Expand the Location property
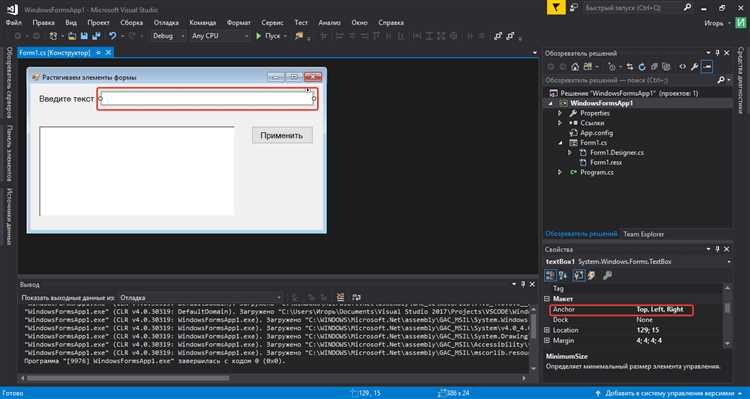This screenshot has height=399, width=750. tap(547, 330)
